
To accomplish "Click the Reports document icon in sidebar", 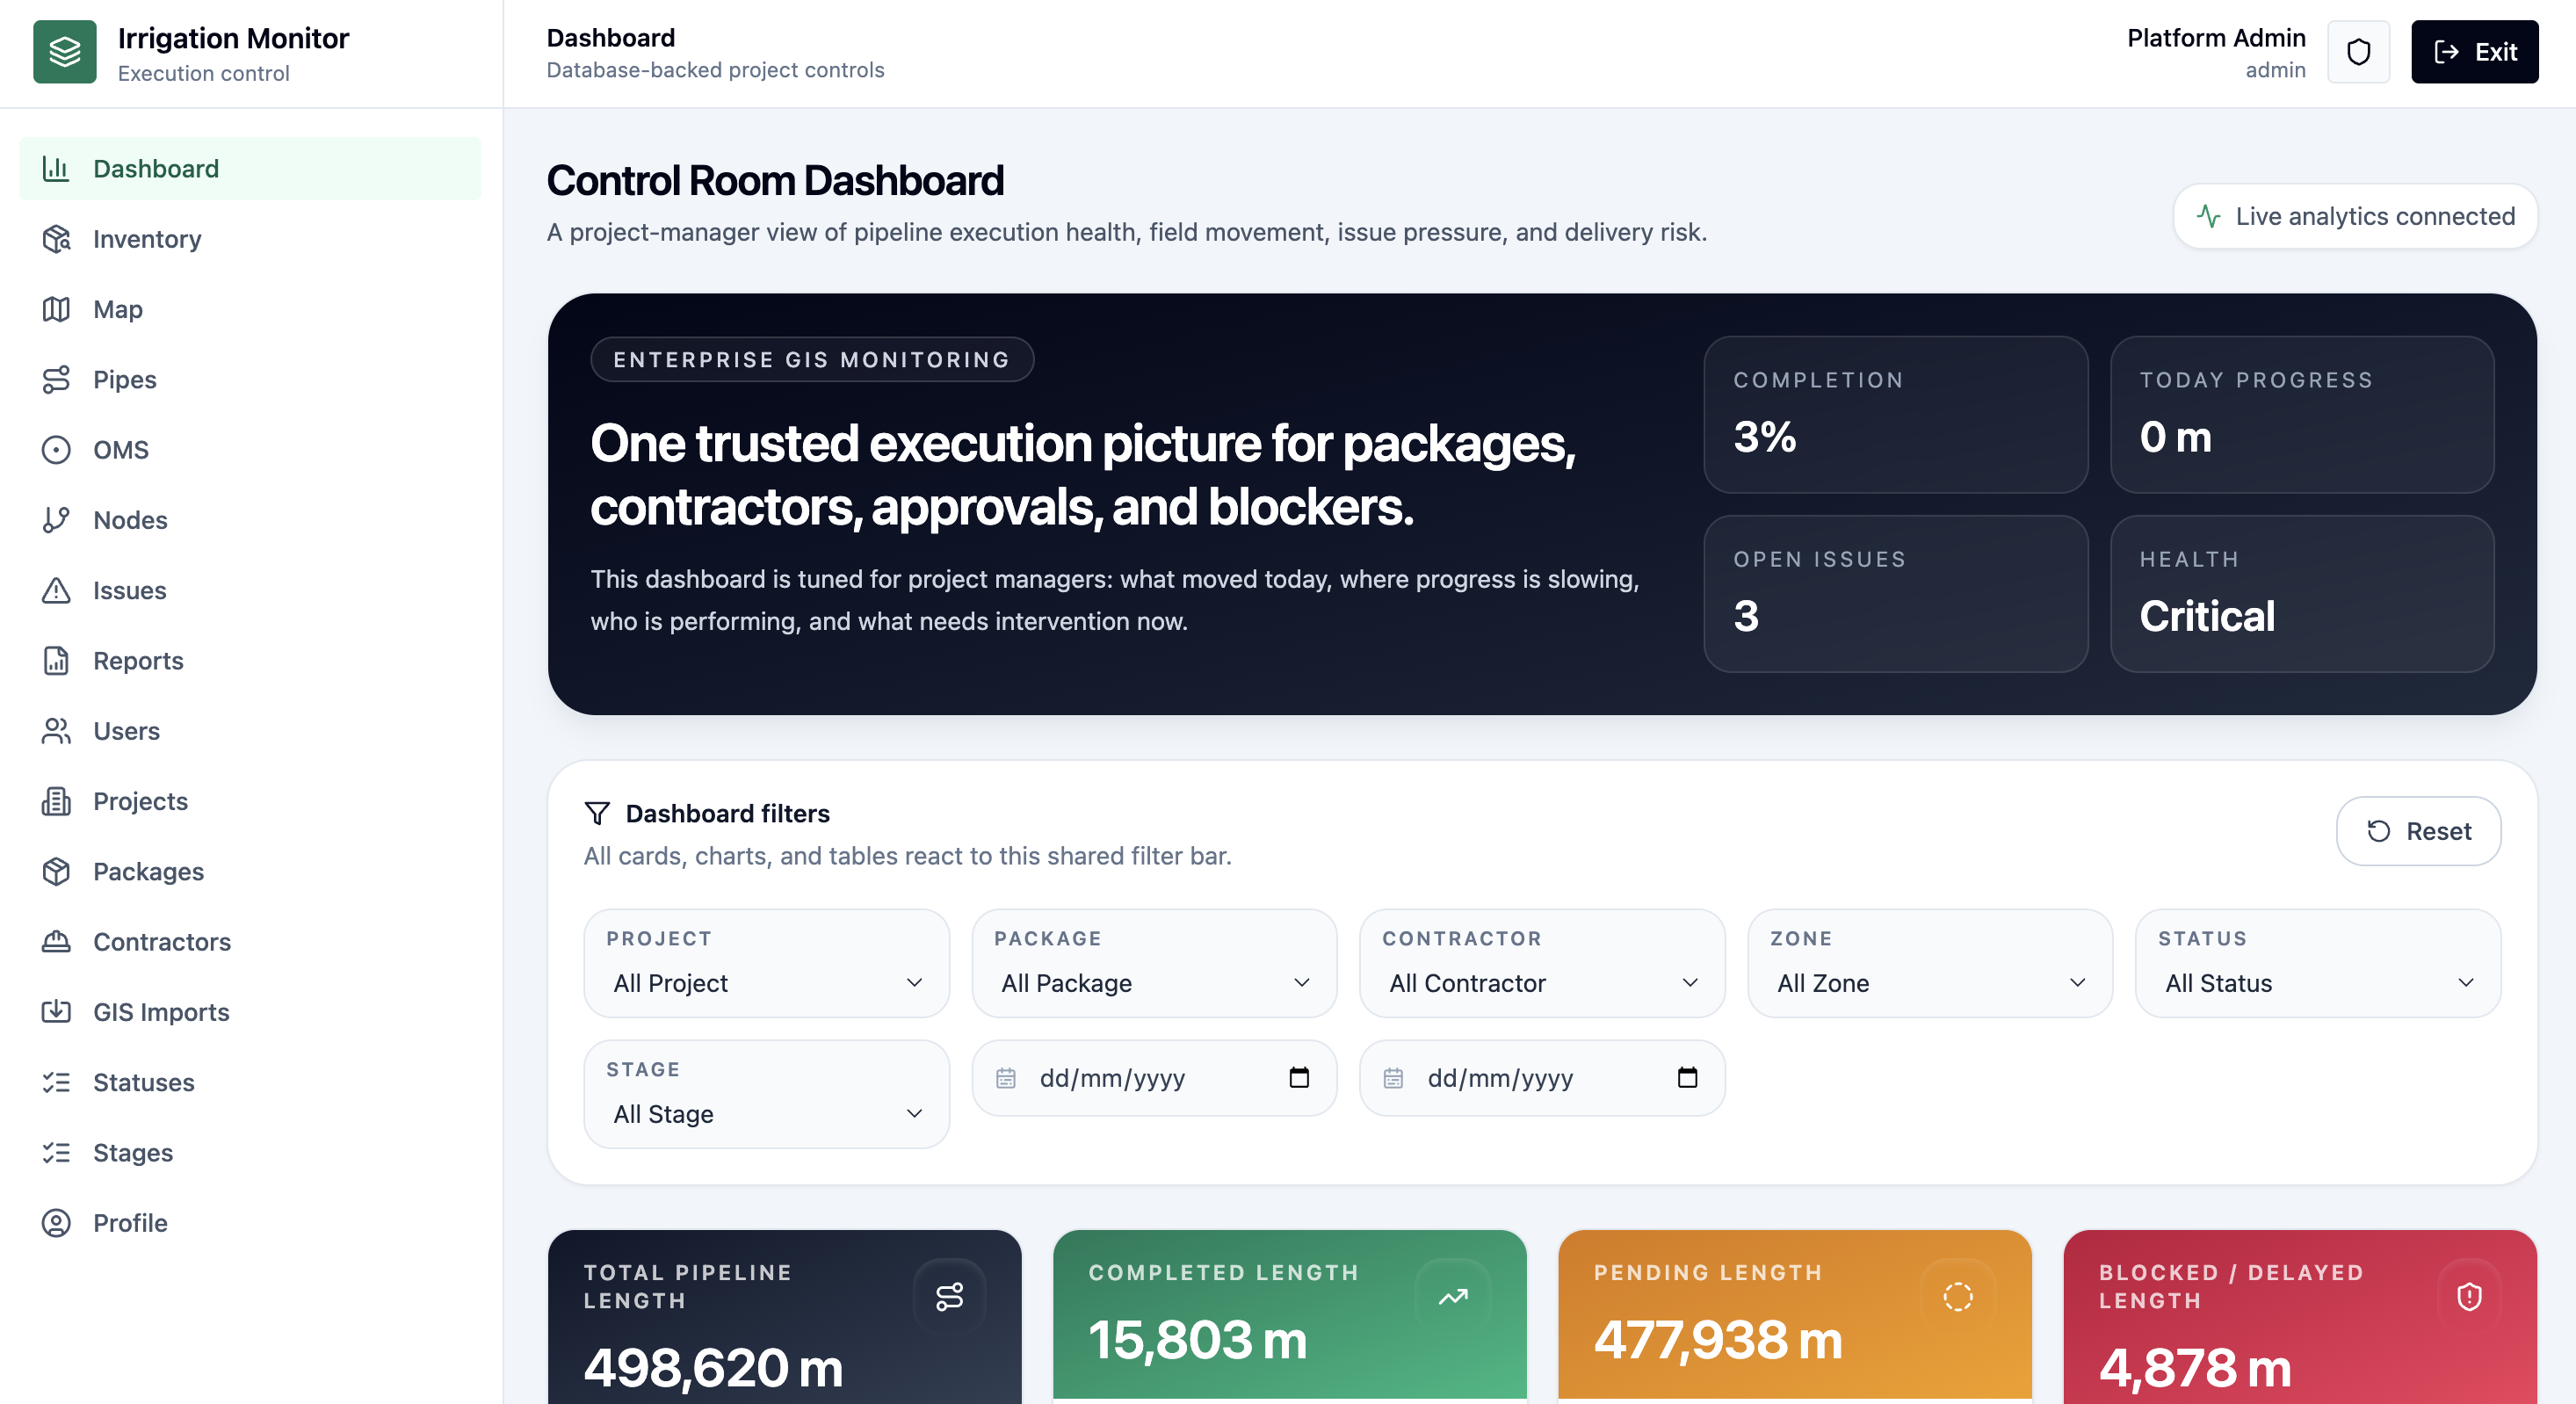I will point(56,660).
